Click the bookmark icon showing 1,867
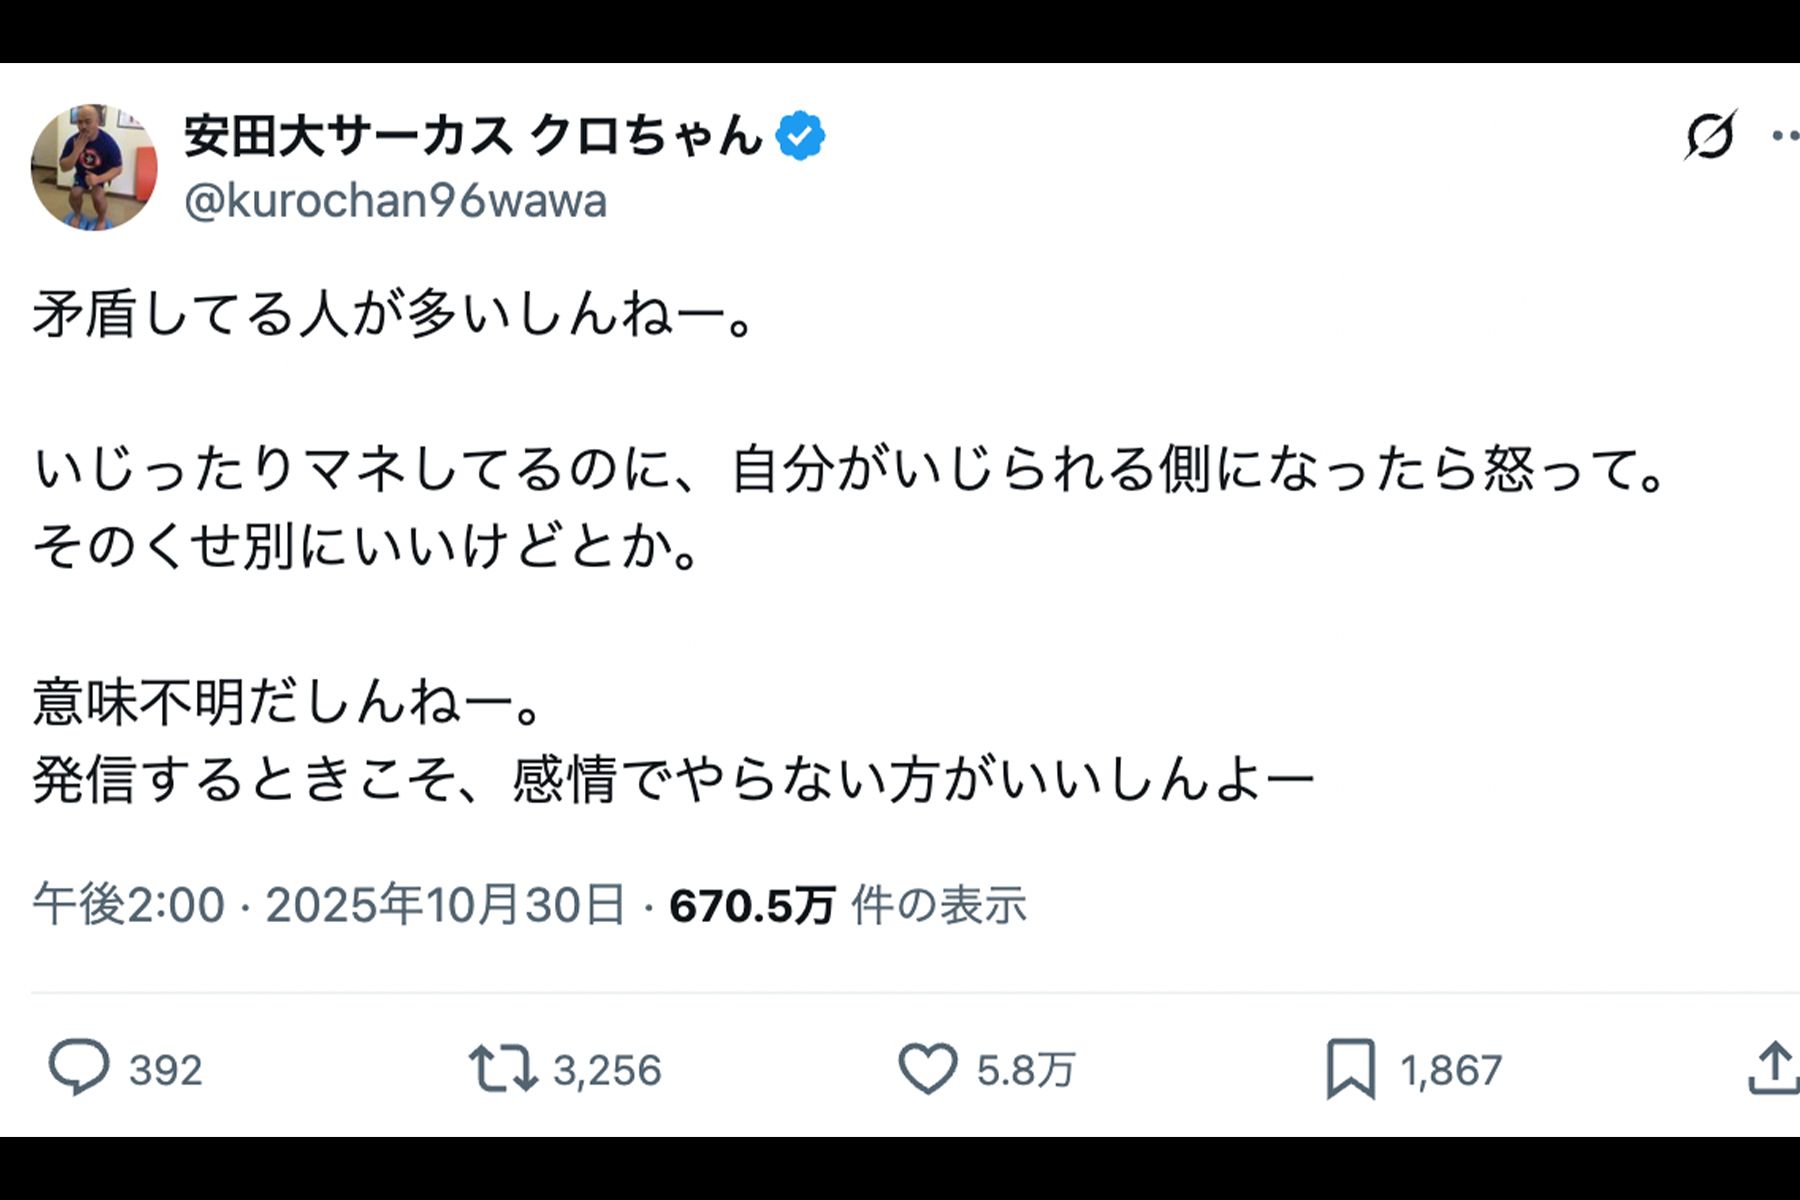The image size is (1800, 1200). [x=1352, y=1068]
